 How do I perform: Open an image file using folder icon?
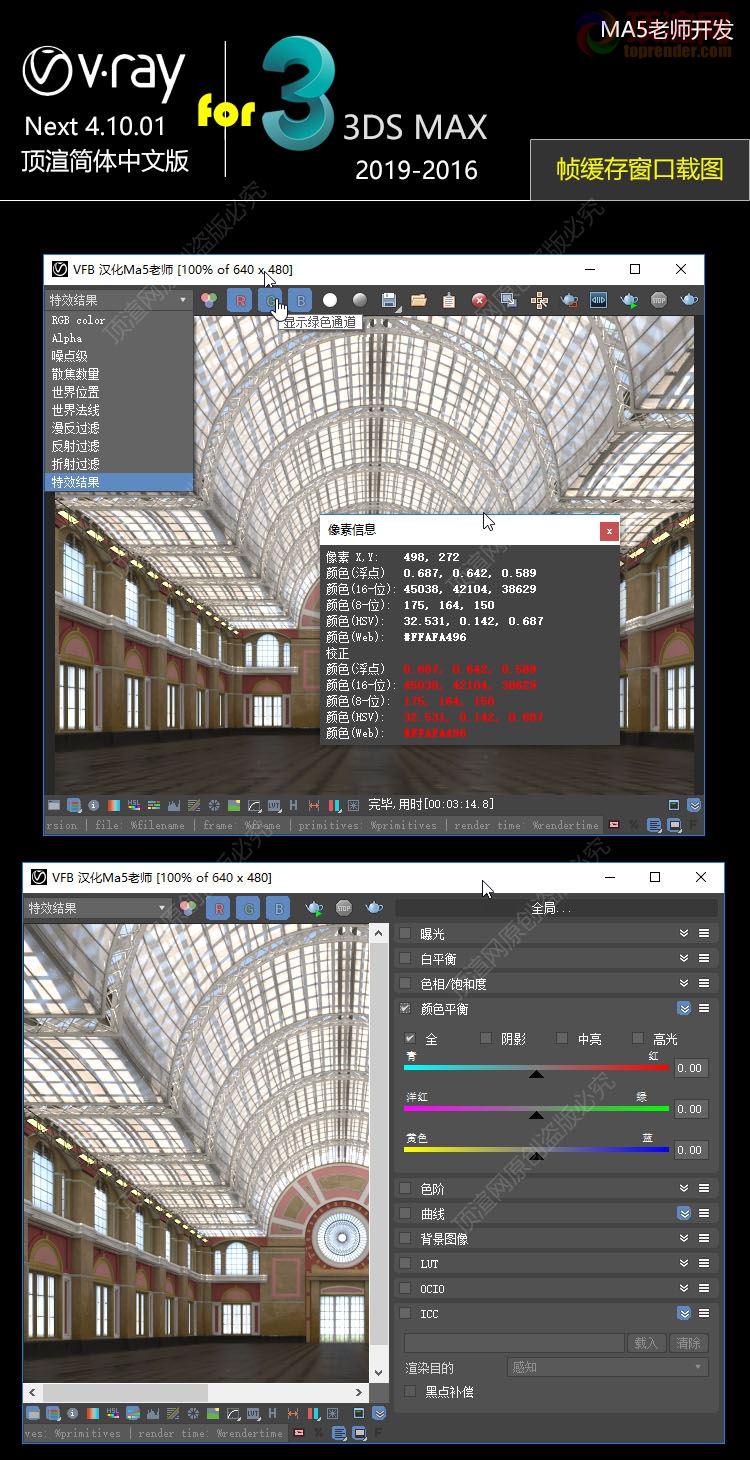[x=419, y=300]
